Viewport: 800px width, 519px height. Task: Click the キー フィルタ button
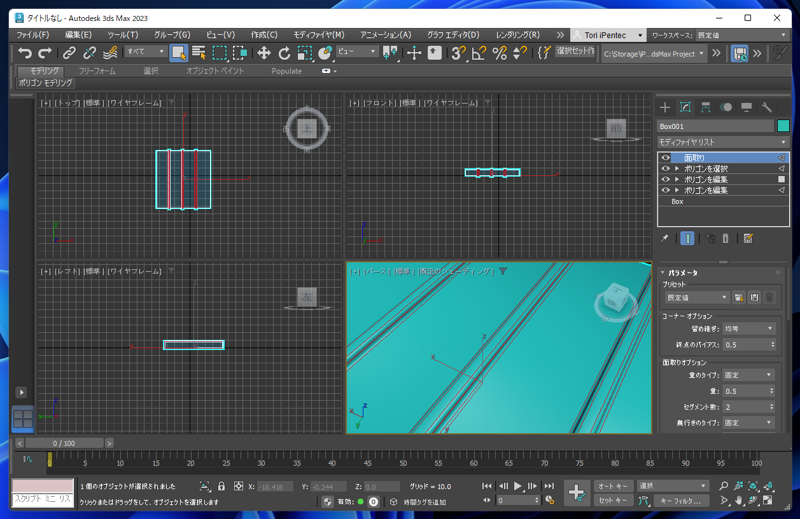[x=682, y=501]
